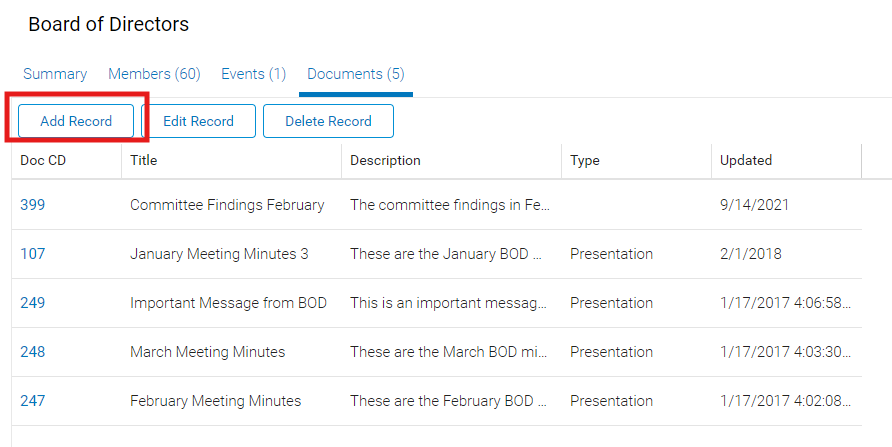The width and height of the screenshot is (892, 447).
Task: Click Presentation type in row 107
Action: (x=612, y=254)
